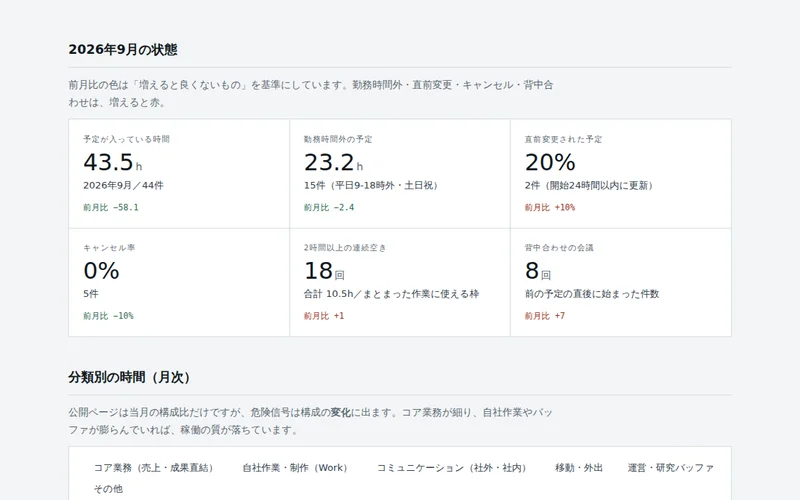Screen dimensions: 800x500
Task: Click the 43.5 h scheduled hours value
Action: 113,162
